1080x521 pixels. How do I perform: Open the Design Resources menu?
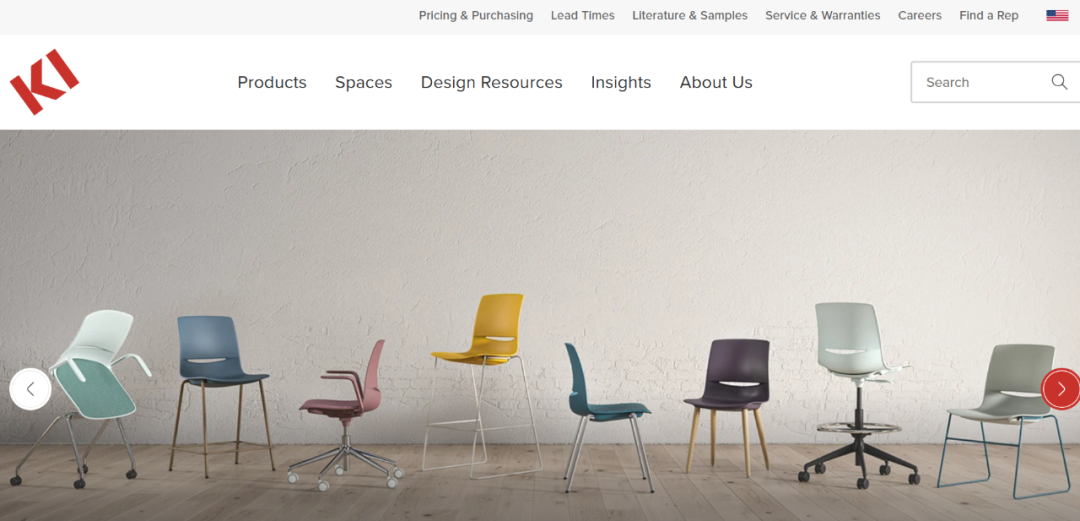click(492, 82)
